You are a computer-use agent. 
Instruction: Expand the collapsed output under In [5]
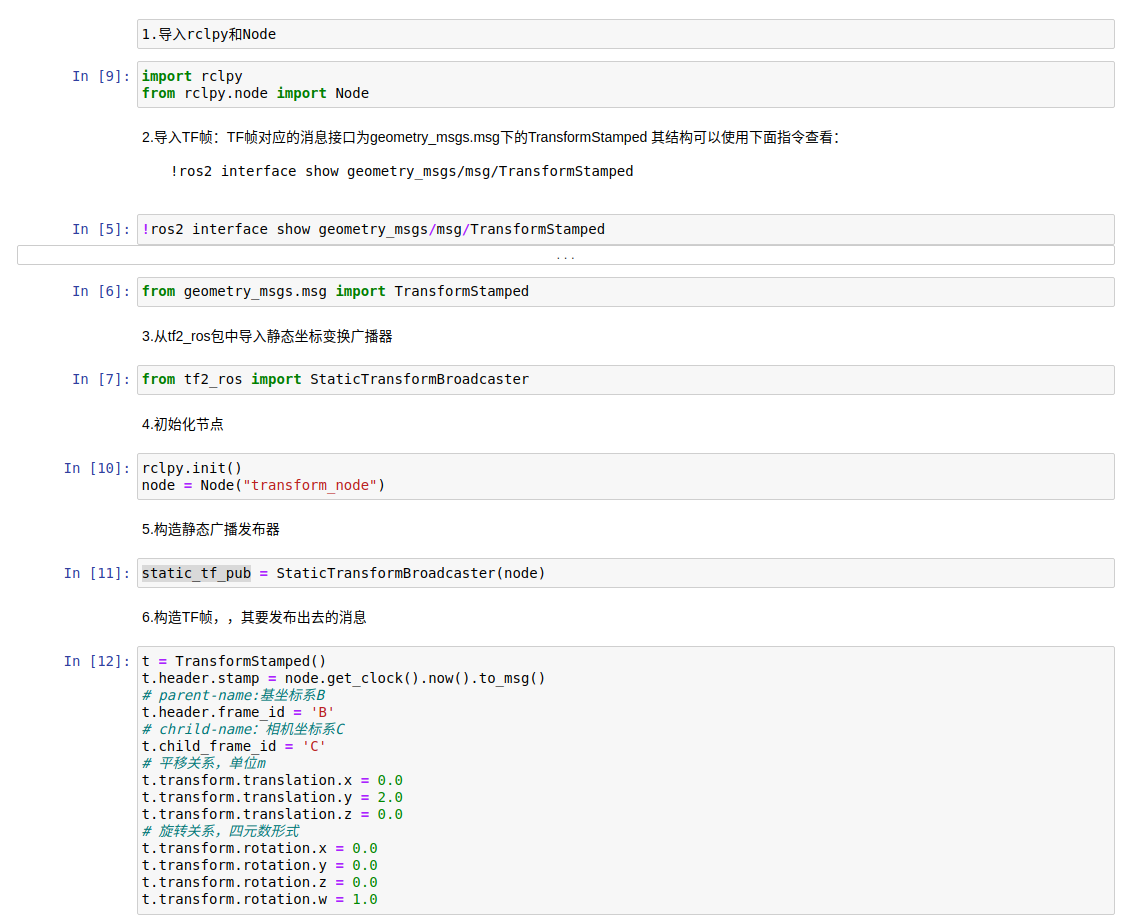(x=565, y=256)
